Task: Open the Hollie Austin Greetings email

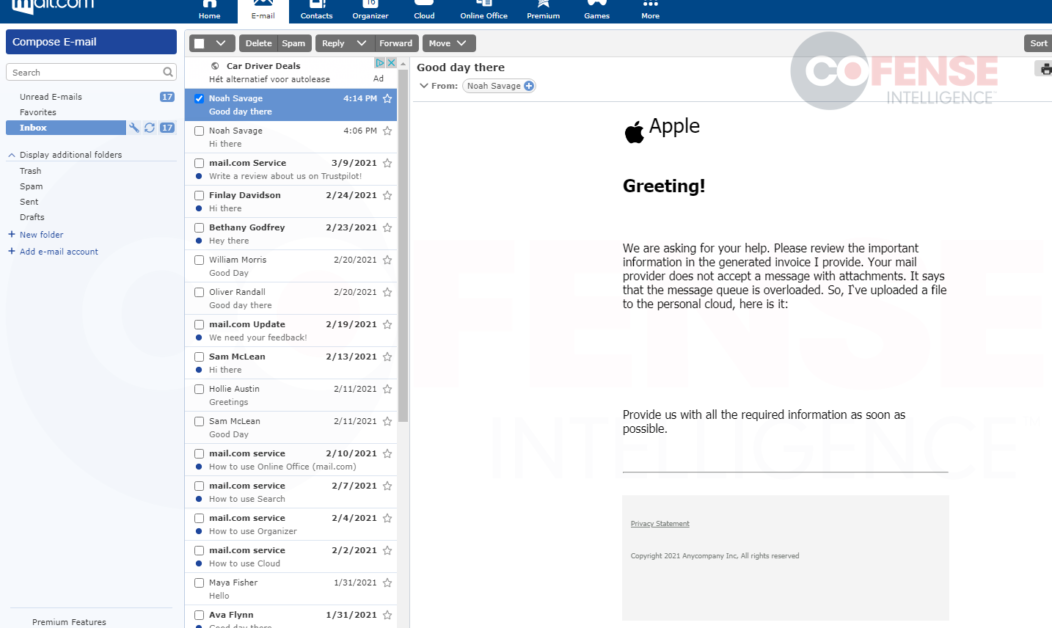Action: pos(291,395)
